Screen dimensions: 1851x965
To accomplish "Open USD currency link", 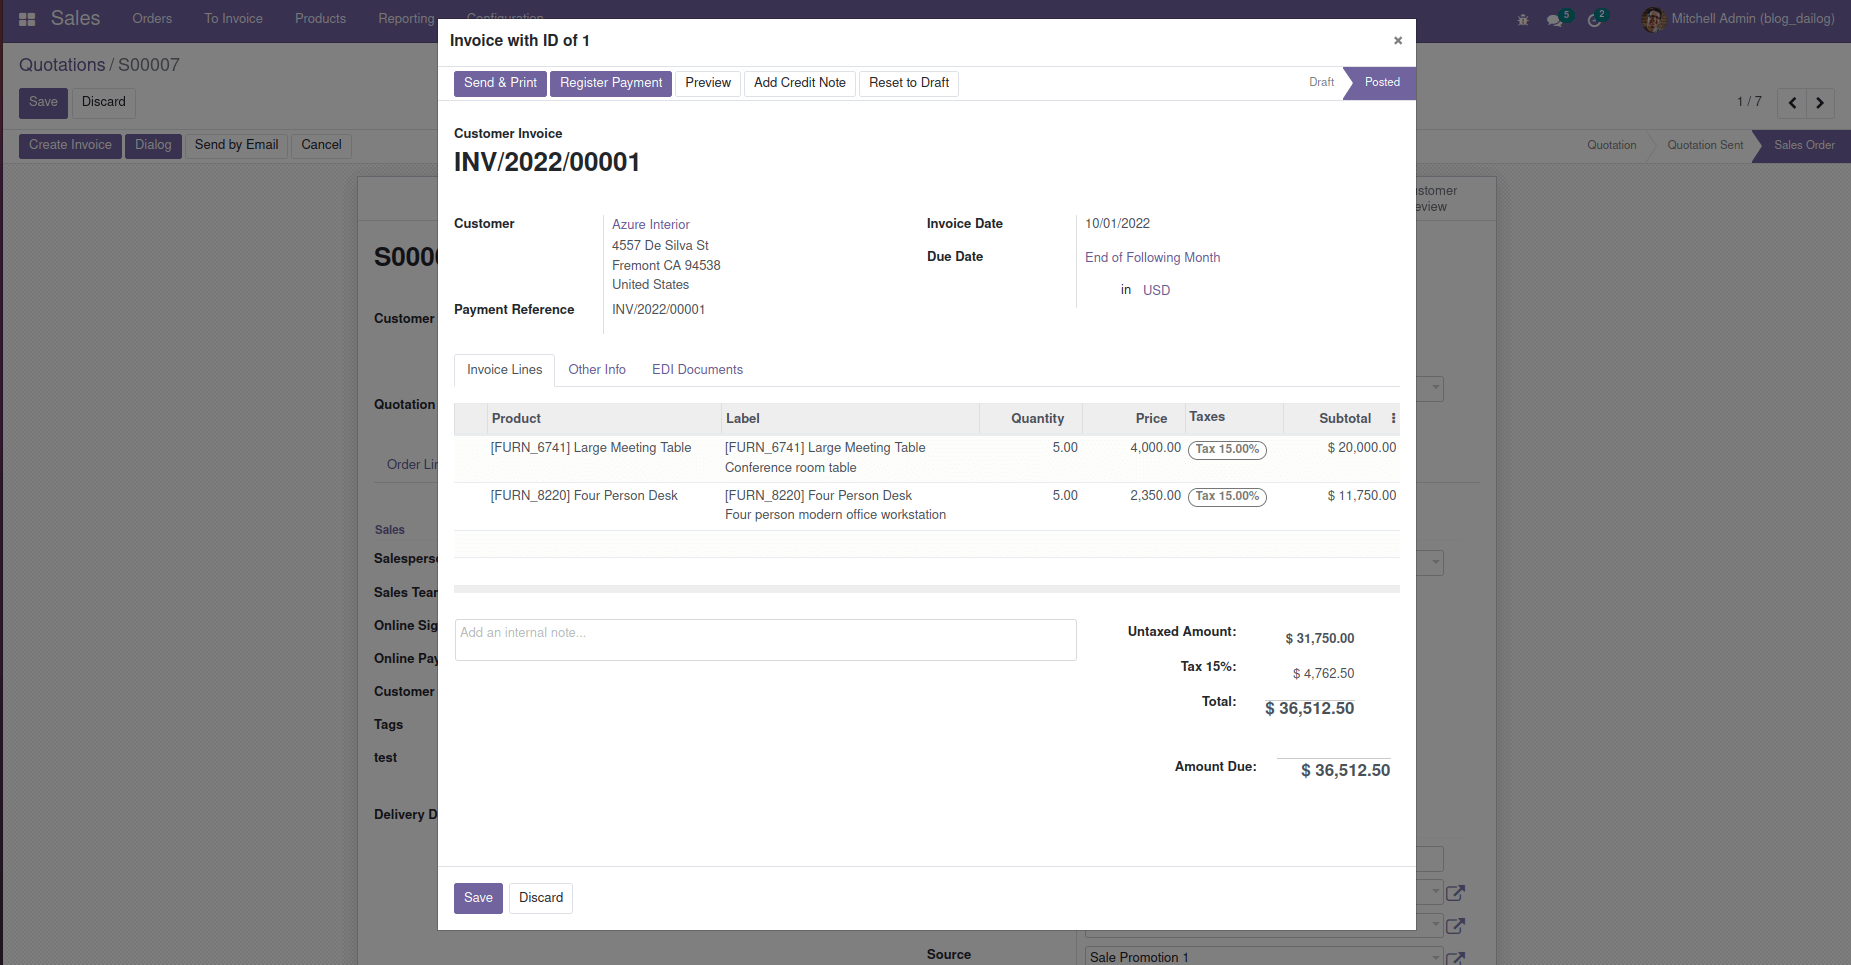I will [1156, 291].
